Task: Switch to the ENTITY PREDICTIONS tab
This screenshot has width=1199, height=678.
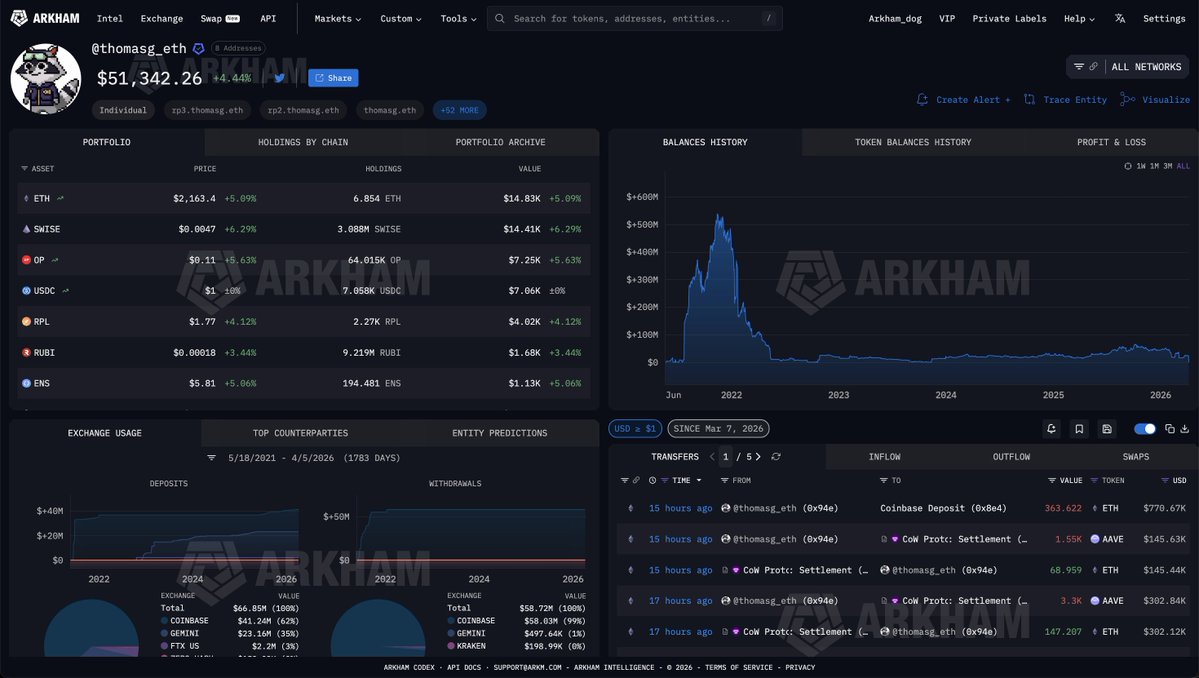Action: [x=499, y=433]
